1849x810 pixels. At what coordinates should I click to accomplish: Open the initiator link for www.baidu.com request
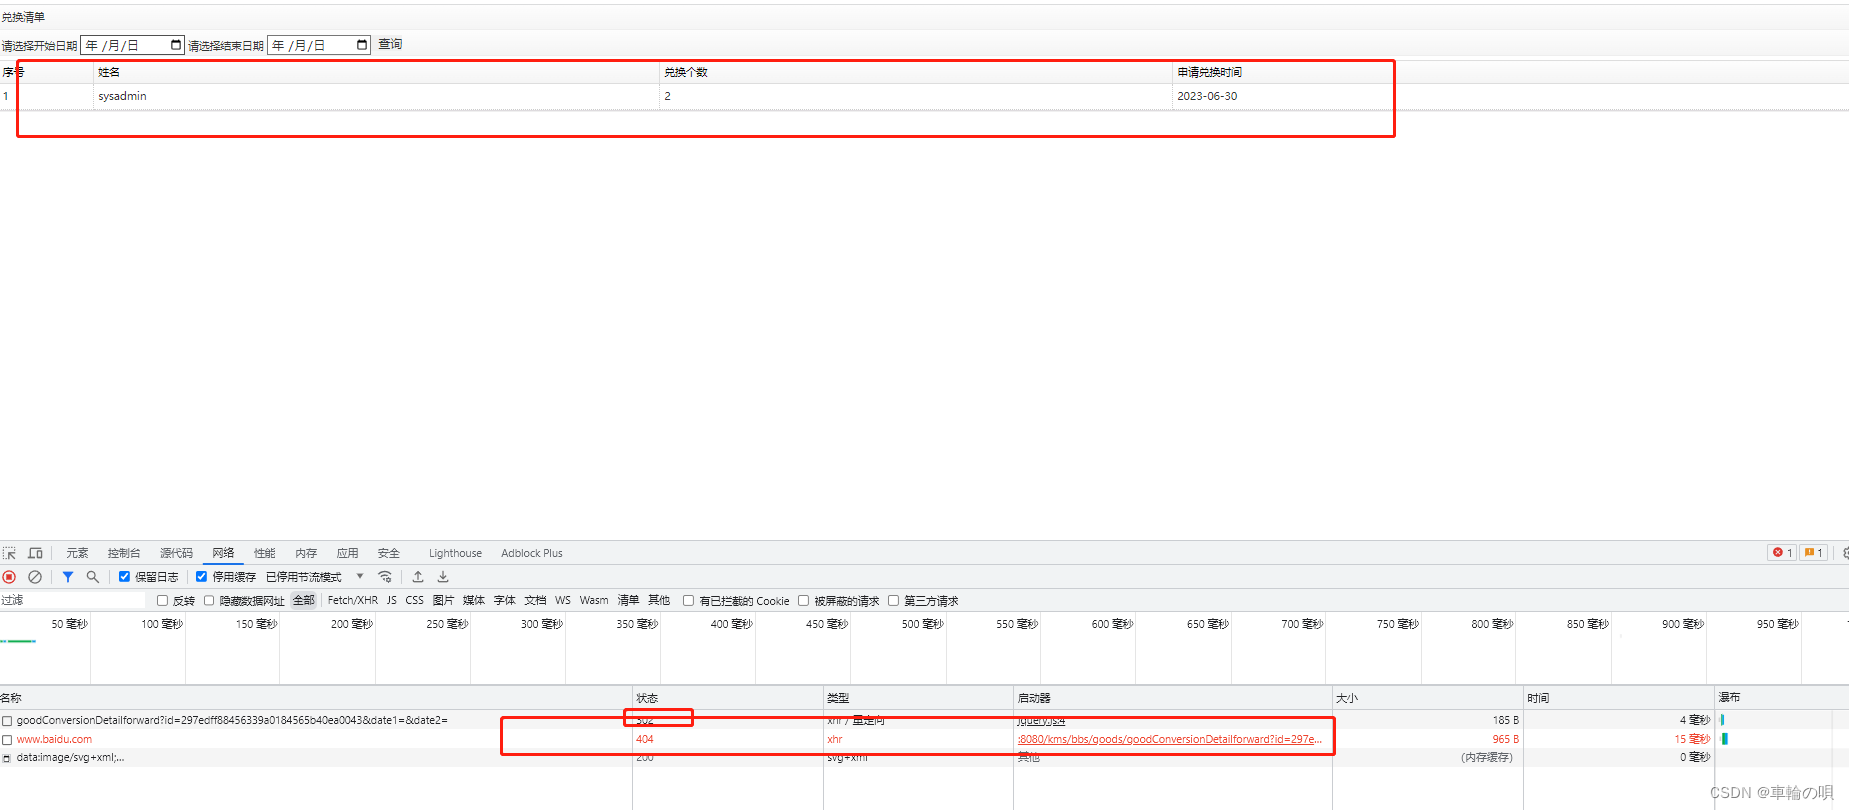[1169, 740]
